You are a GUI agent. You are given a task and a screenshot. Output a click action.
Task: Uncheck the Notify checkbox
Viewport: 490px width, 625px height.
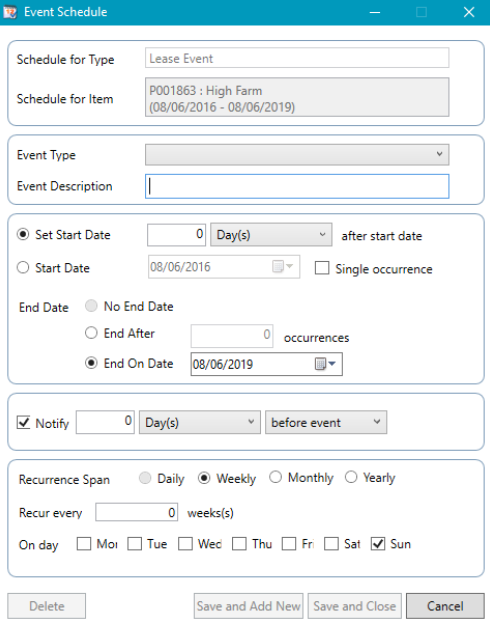tap(24, 423)
